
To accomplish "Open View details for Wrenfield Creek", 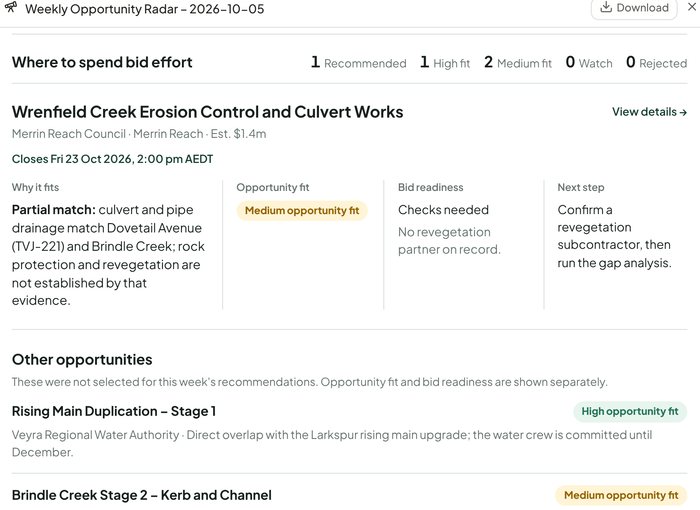I will click(649, 112).
